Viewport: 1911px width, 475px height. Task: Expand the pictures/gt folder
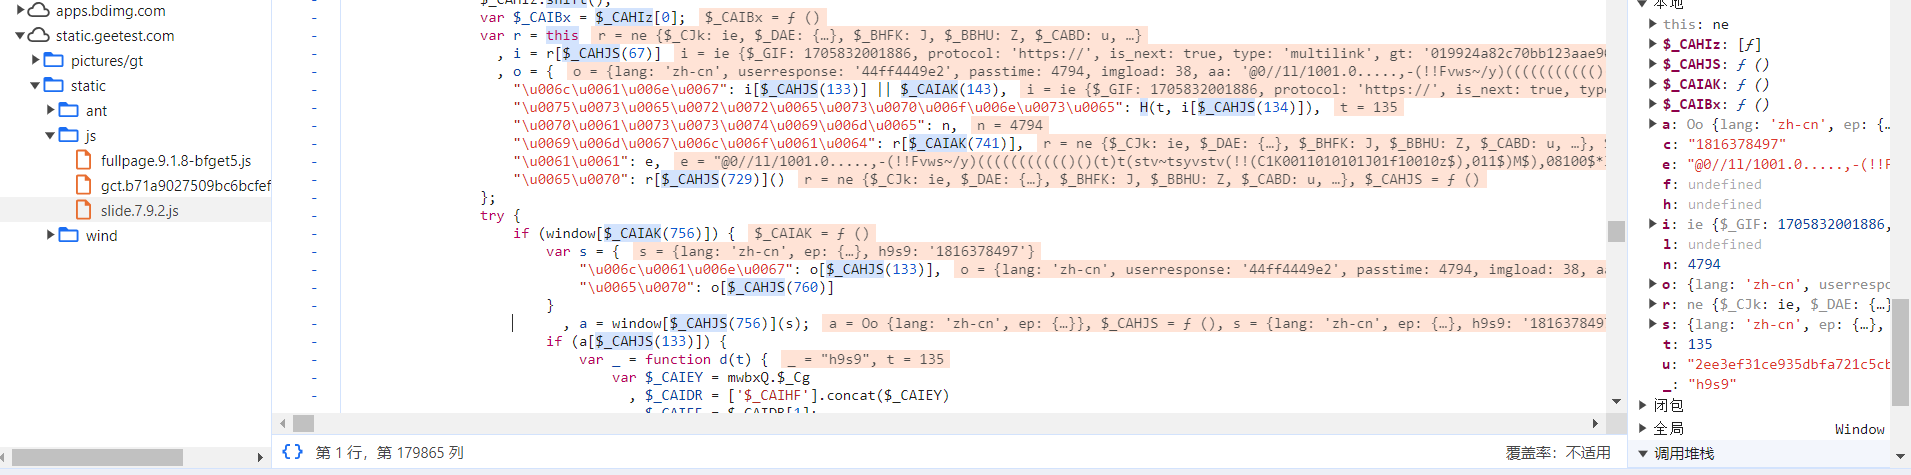pyautogui.click(x=36, y=60)
